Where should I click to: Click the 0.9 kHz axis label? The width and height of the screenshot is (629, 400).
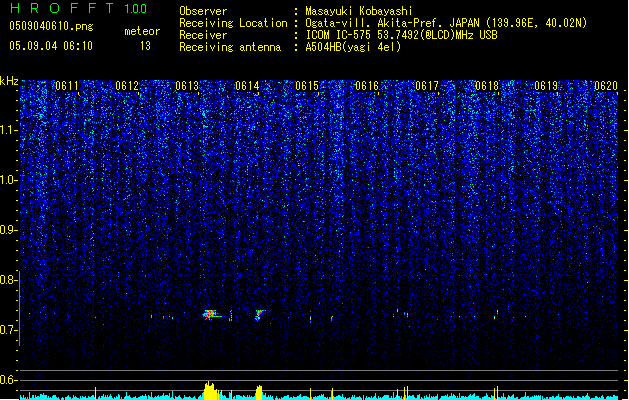point(9,230)
